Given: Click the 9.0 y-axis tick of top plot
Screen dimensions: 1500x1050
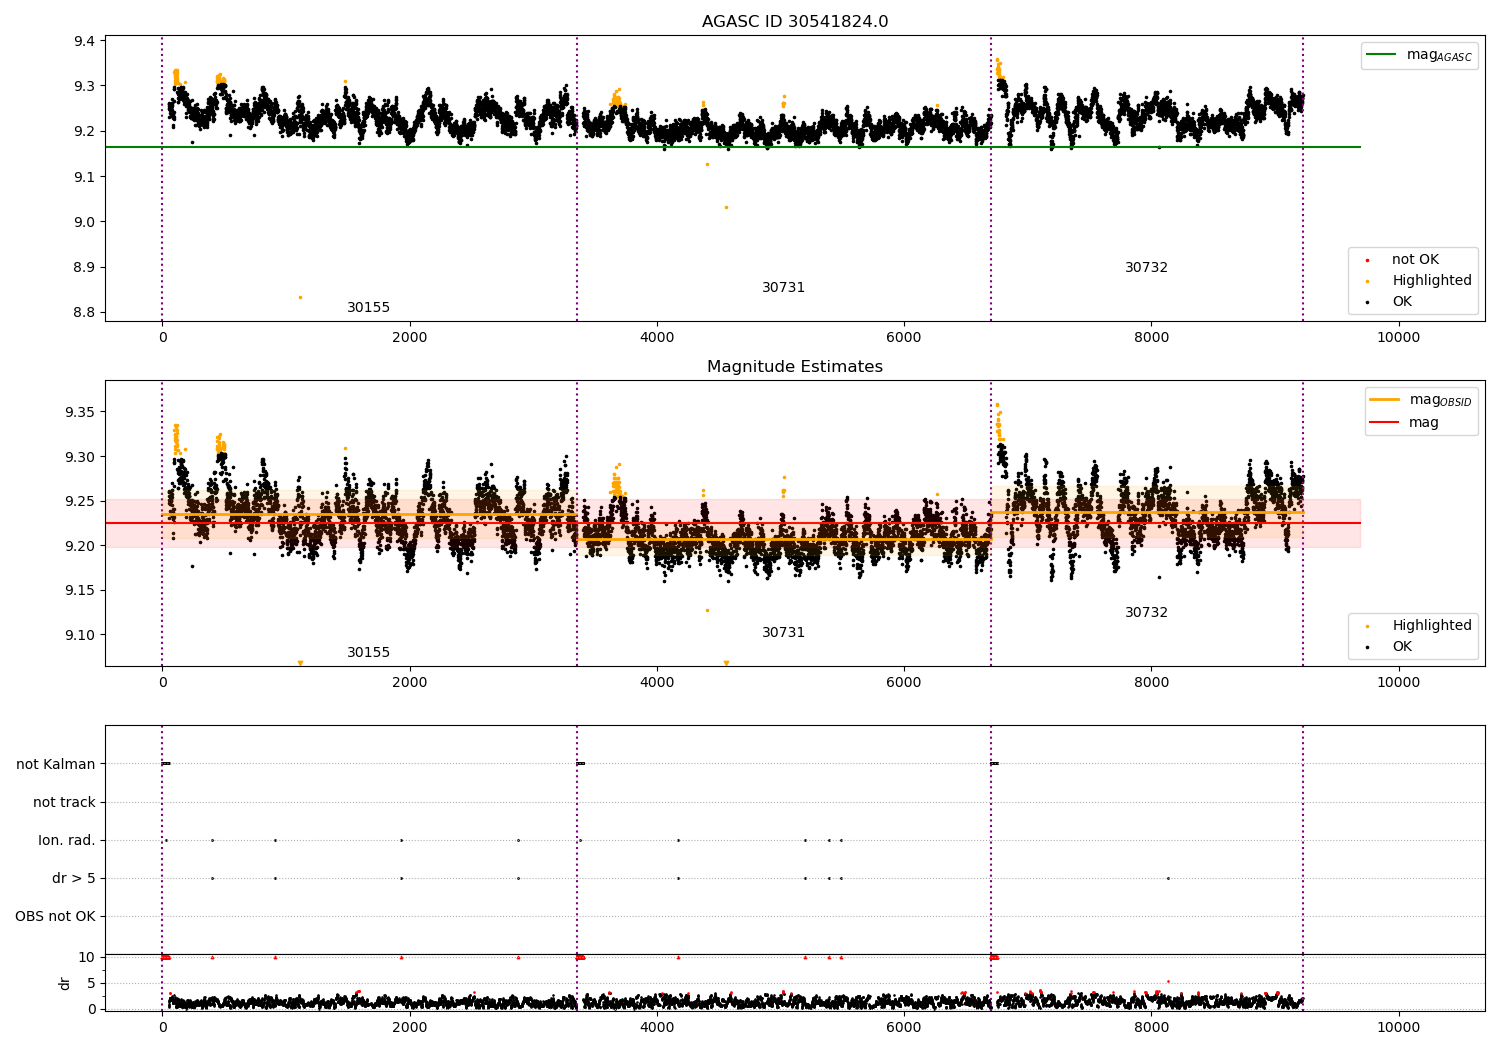Looking at the screenshot, I should [x=84, y=222].
